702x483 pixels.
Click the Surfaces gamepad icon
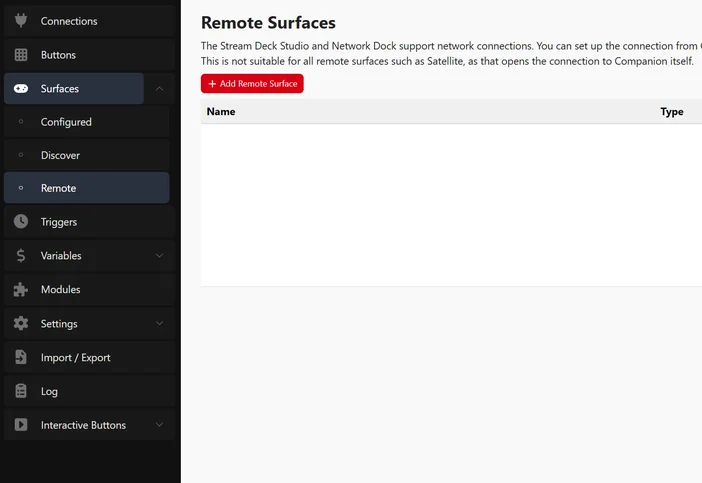21,89
